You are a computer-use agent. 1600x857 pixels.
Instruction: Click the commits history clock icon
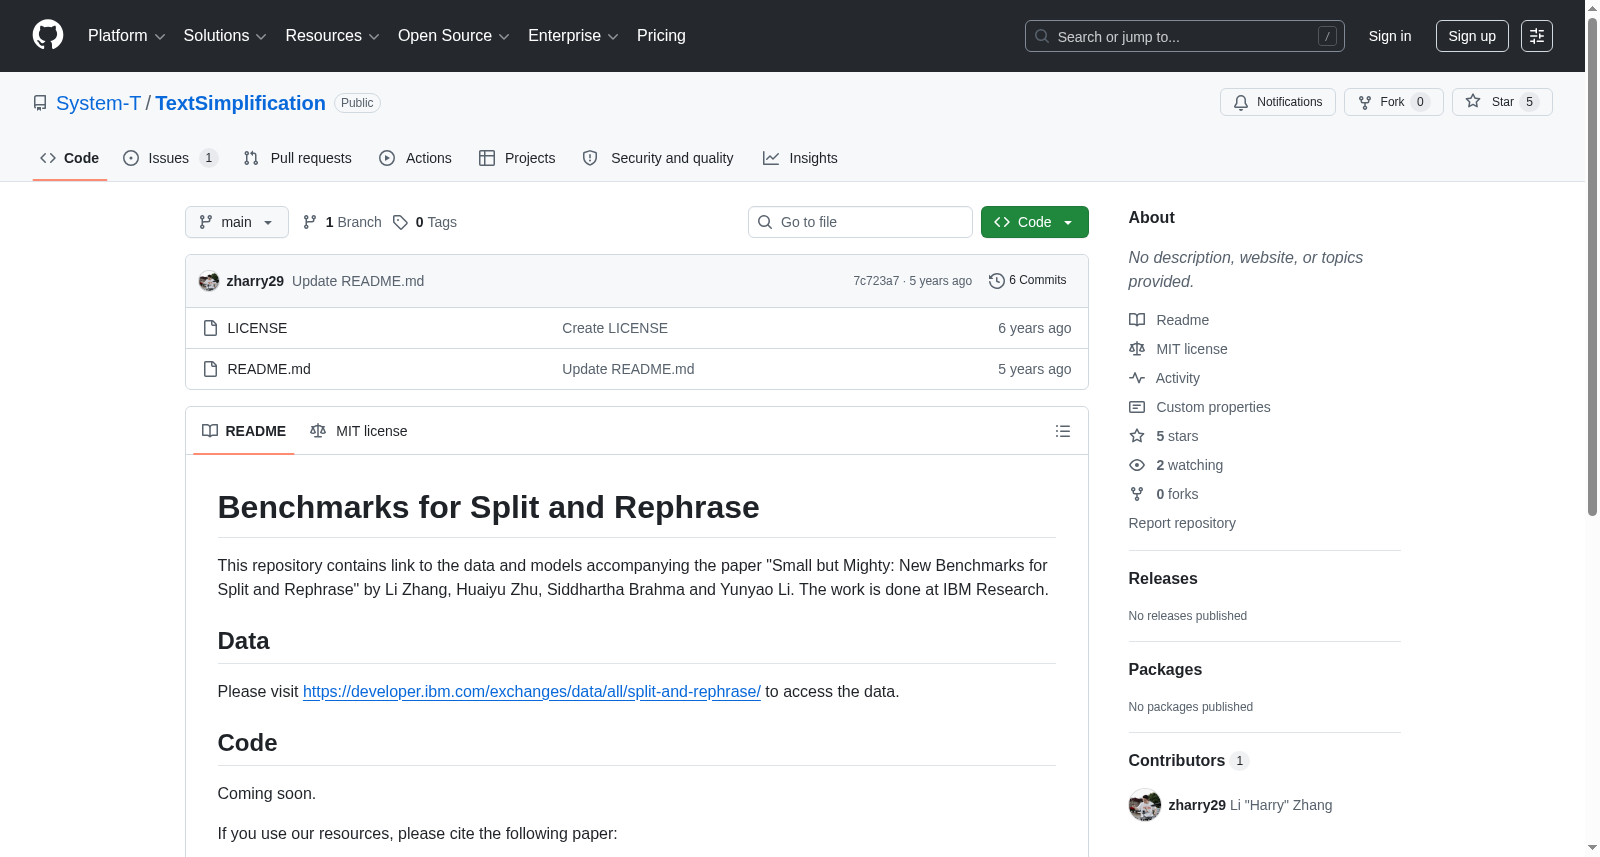(x=996, y=281)
